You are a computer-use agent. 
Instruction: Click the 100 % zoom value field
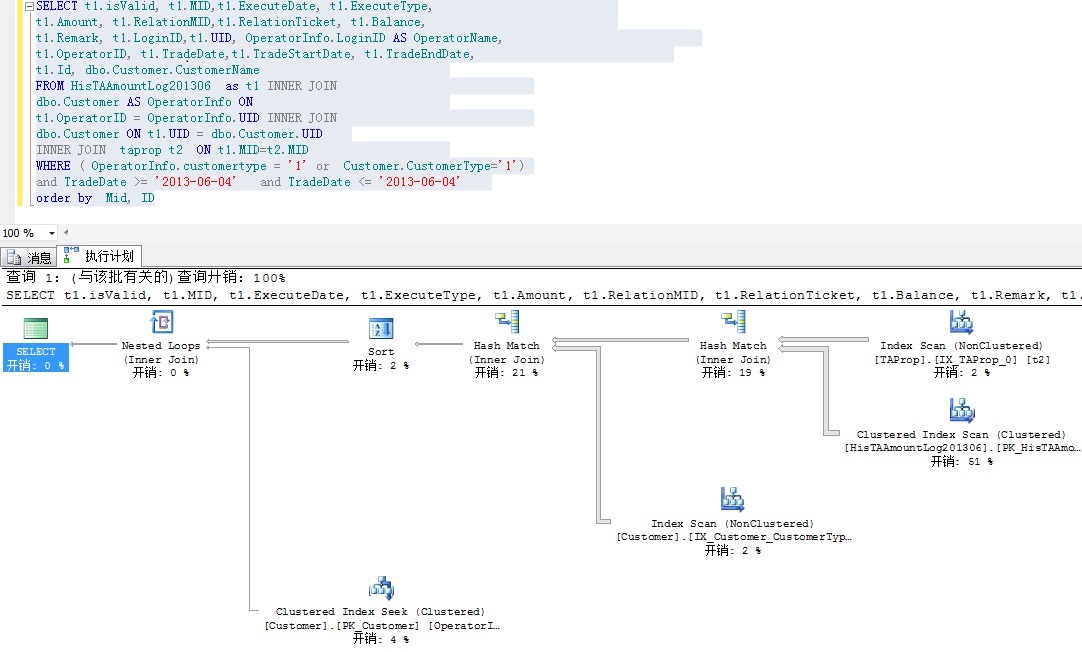20,233
